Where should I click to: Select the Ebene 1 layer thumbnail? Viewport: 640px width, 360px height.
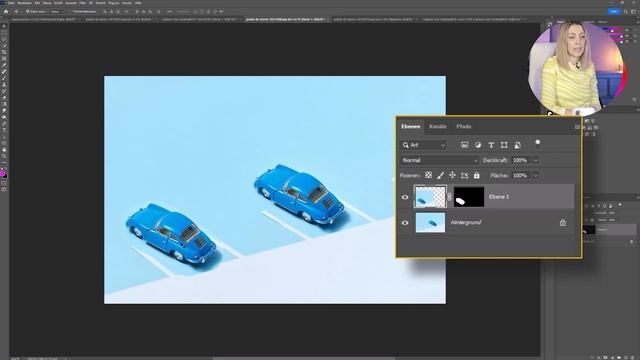pyautogui.click(x=430, y=197)
